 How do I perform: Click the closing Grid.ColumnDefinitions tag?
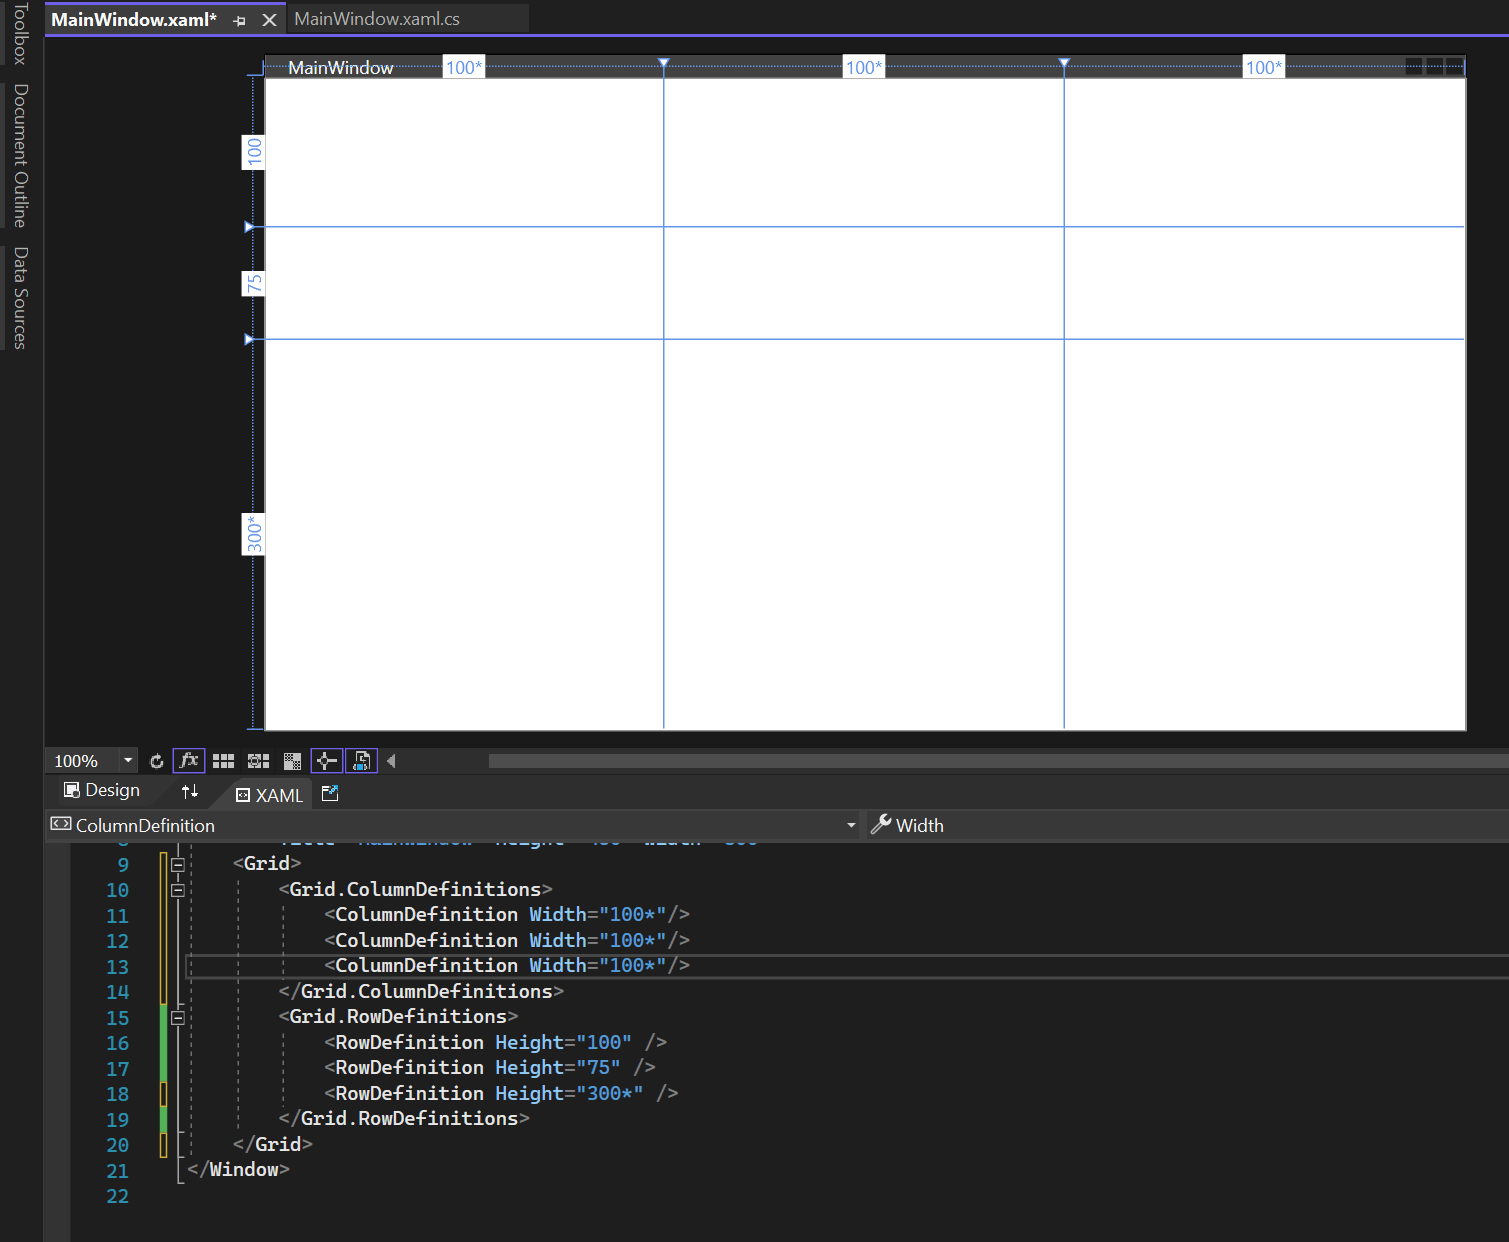(x=421, y=991)
